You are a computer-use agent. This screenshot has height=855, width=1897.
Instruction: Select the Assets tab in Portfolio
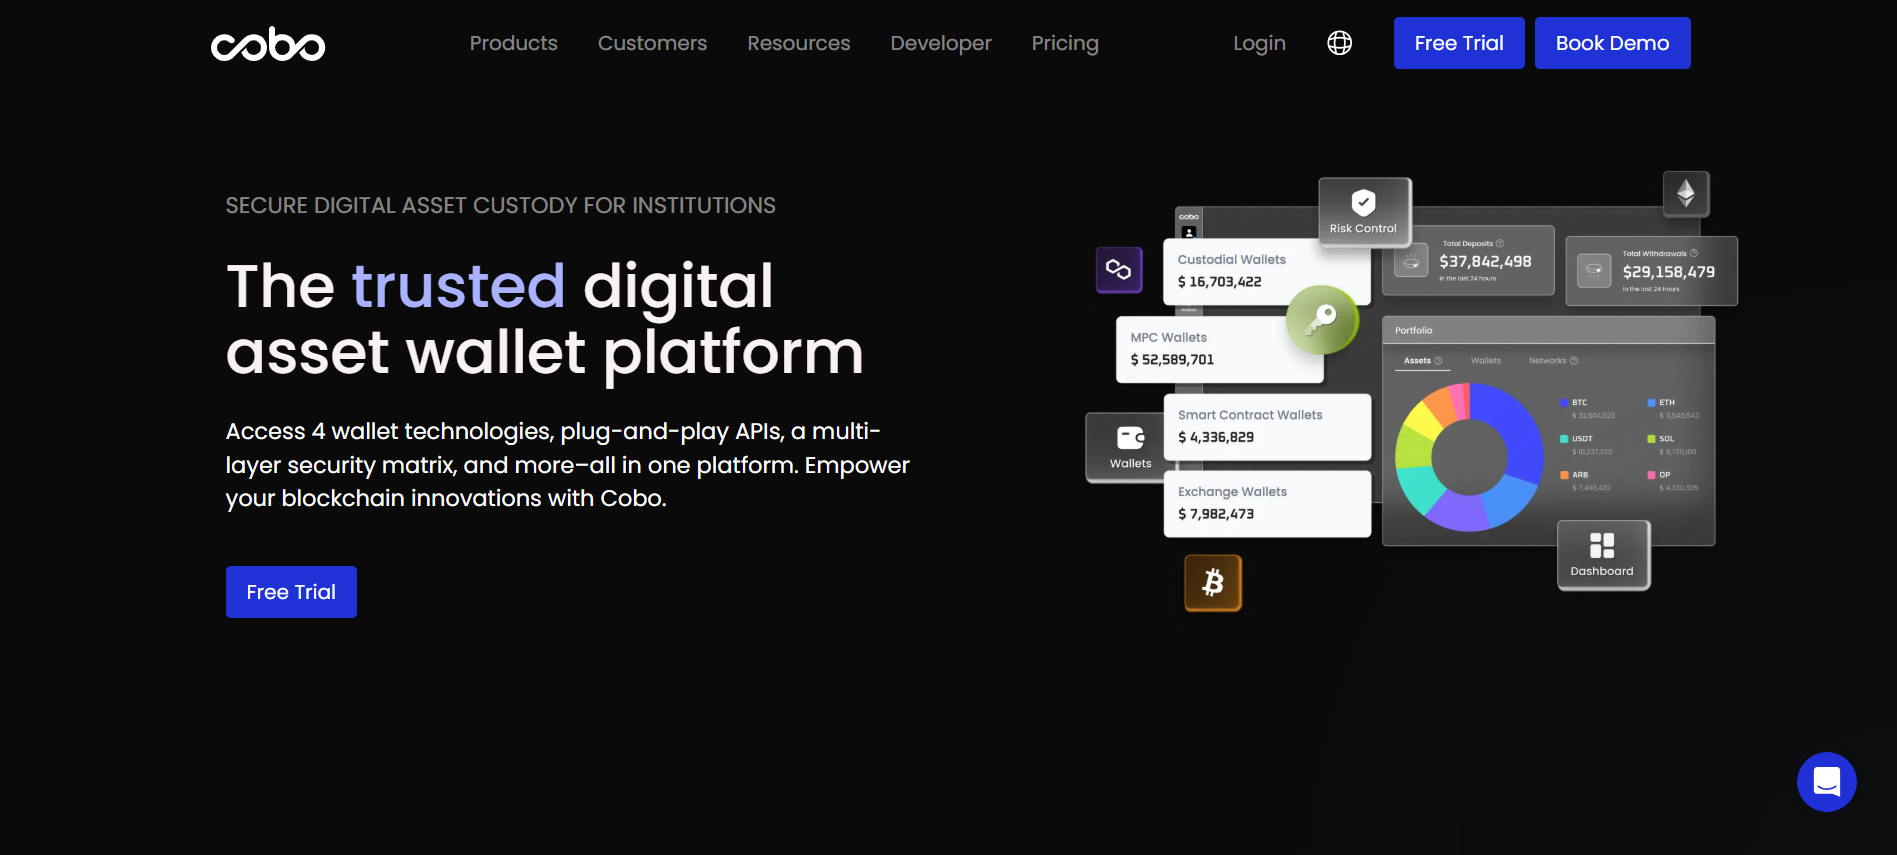[x=1422, y=361]
